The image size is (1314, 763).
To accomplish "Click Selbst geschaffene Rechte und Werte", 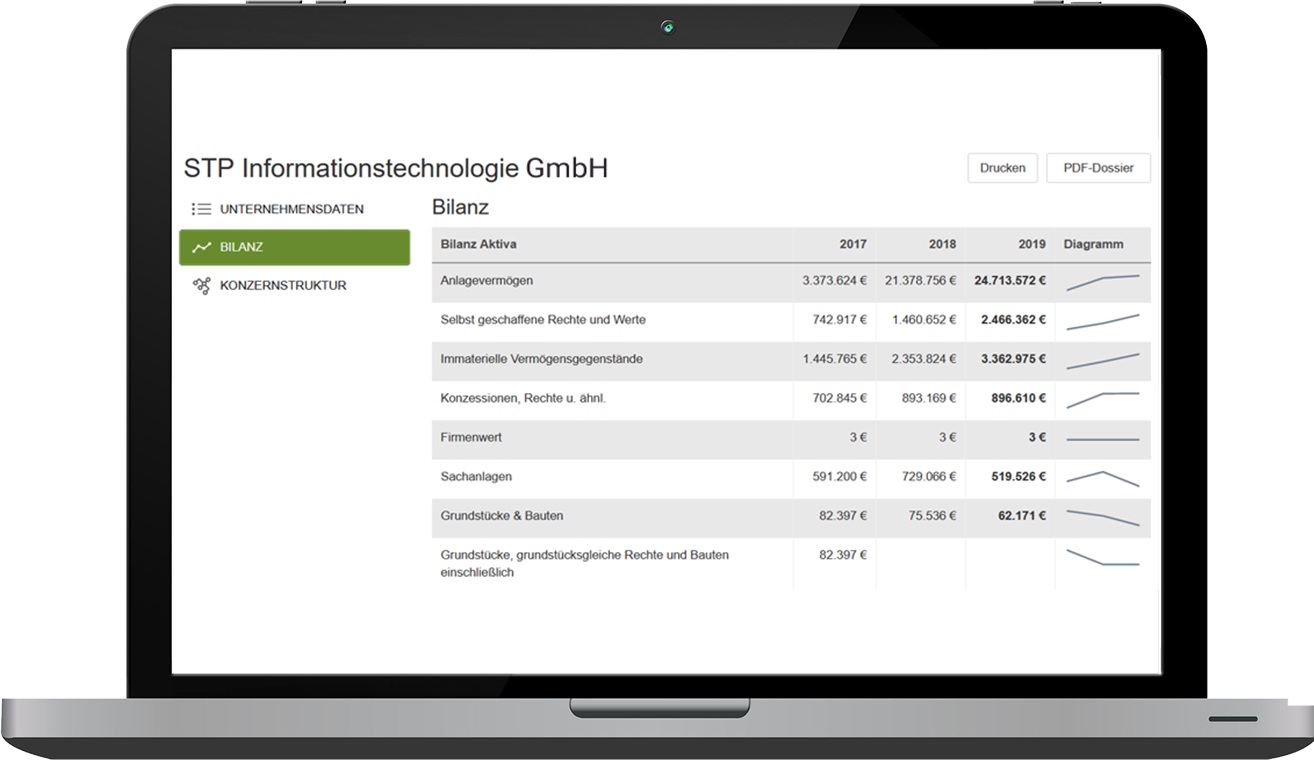I will point(543,320).
